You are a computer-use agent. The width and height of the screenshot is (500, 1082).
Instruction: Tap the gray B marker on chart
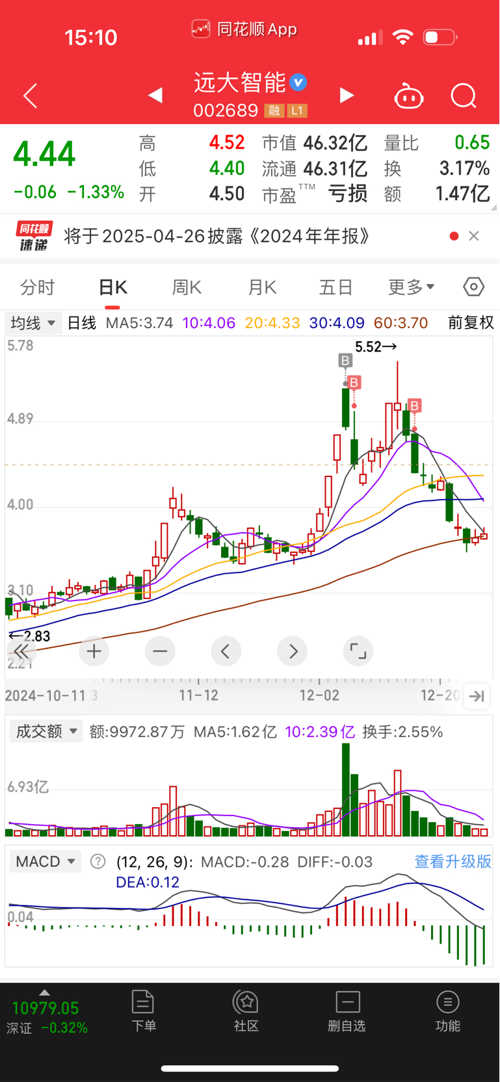point(346,360)
